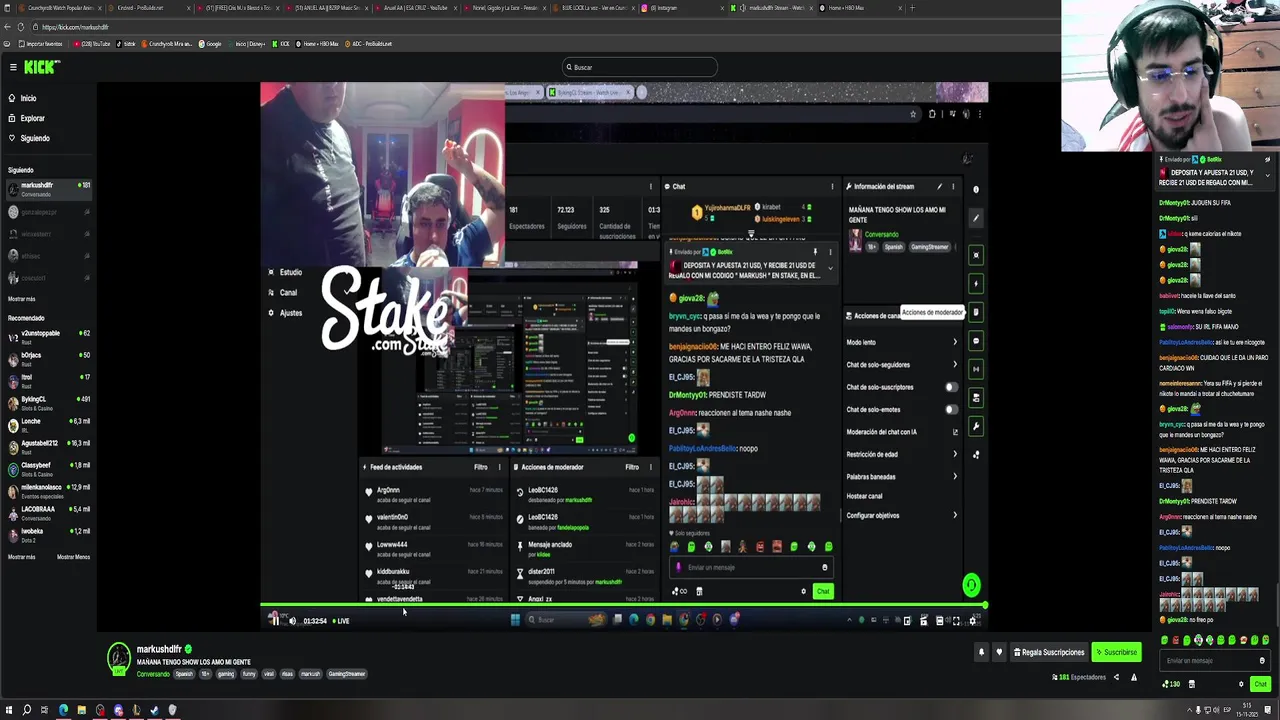Click the GamingStreamer tag below stream

tap(347, 674)
